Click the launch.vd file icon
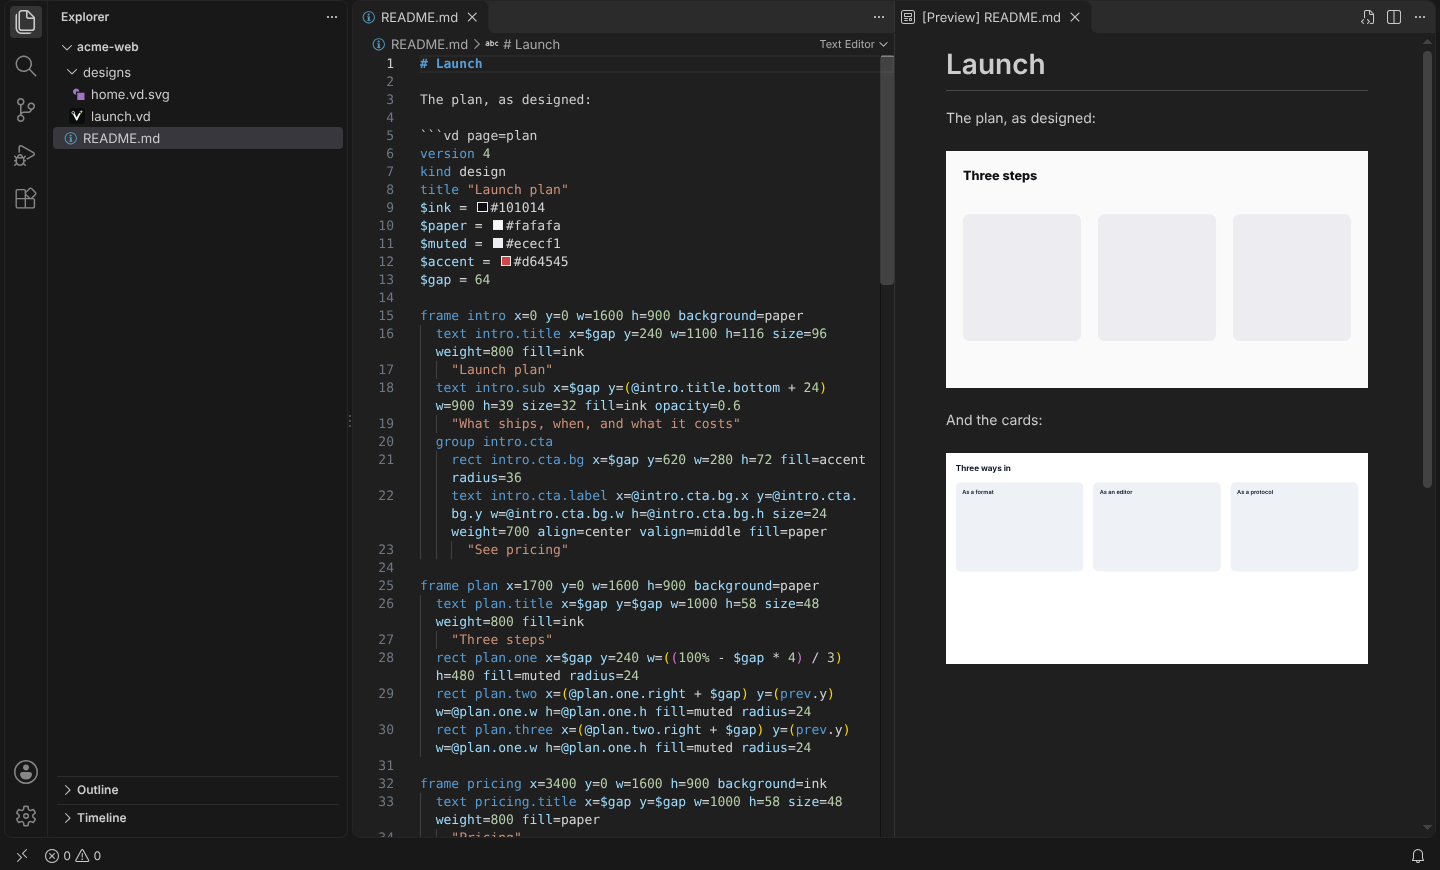The width and height of the screenshot is (1440, 870). pos(77,117)
